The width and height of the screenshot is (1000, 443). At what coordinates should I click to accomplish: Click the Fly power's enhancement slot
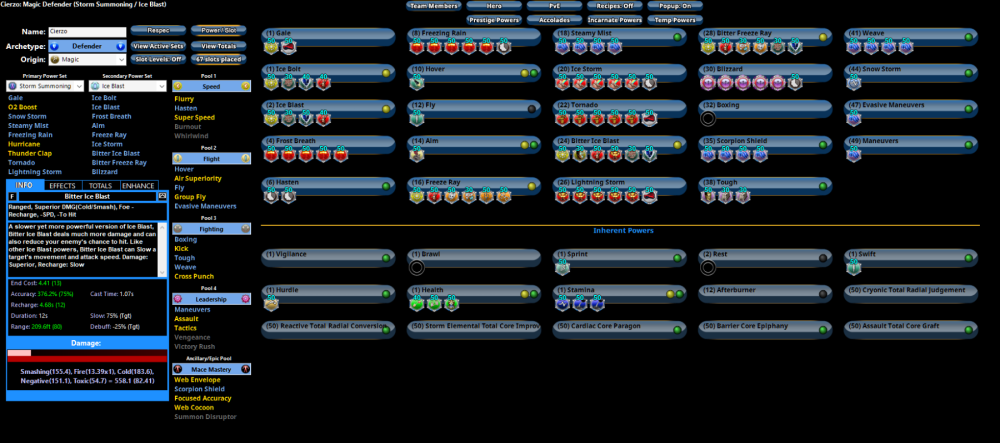[x=418, y=117]
